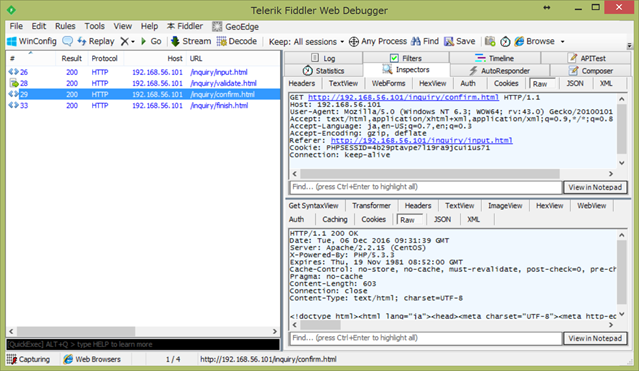Show request HexView inspector
The height and width of the screenshot is (371, 639).
(432, 83)
